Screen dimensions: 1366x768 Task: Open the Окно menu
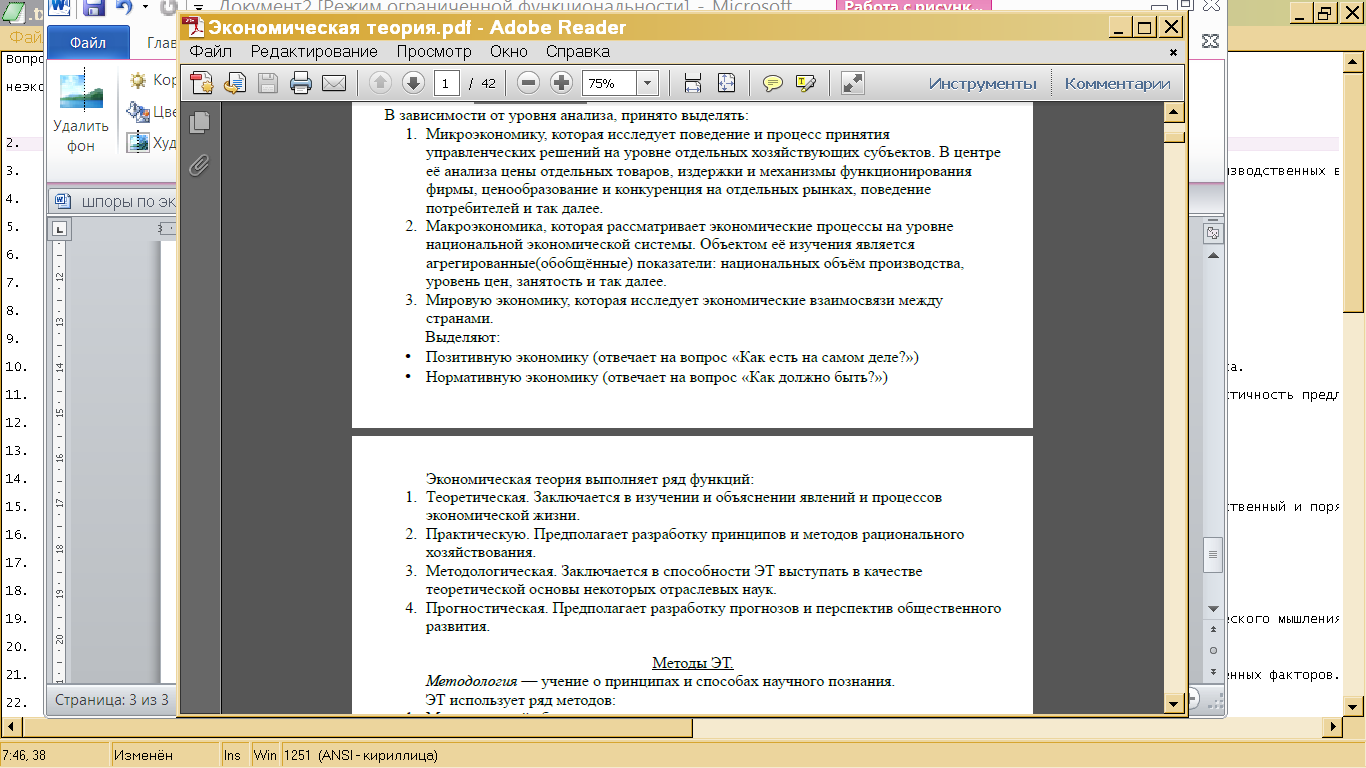pyautogui.click(x=509, y=51)
